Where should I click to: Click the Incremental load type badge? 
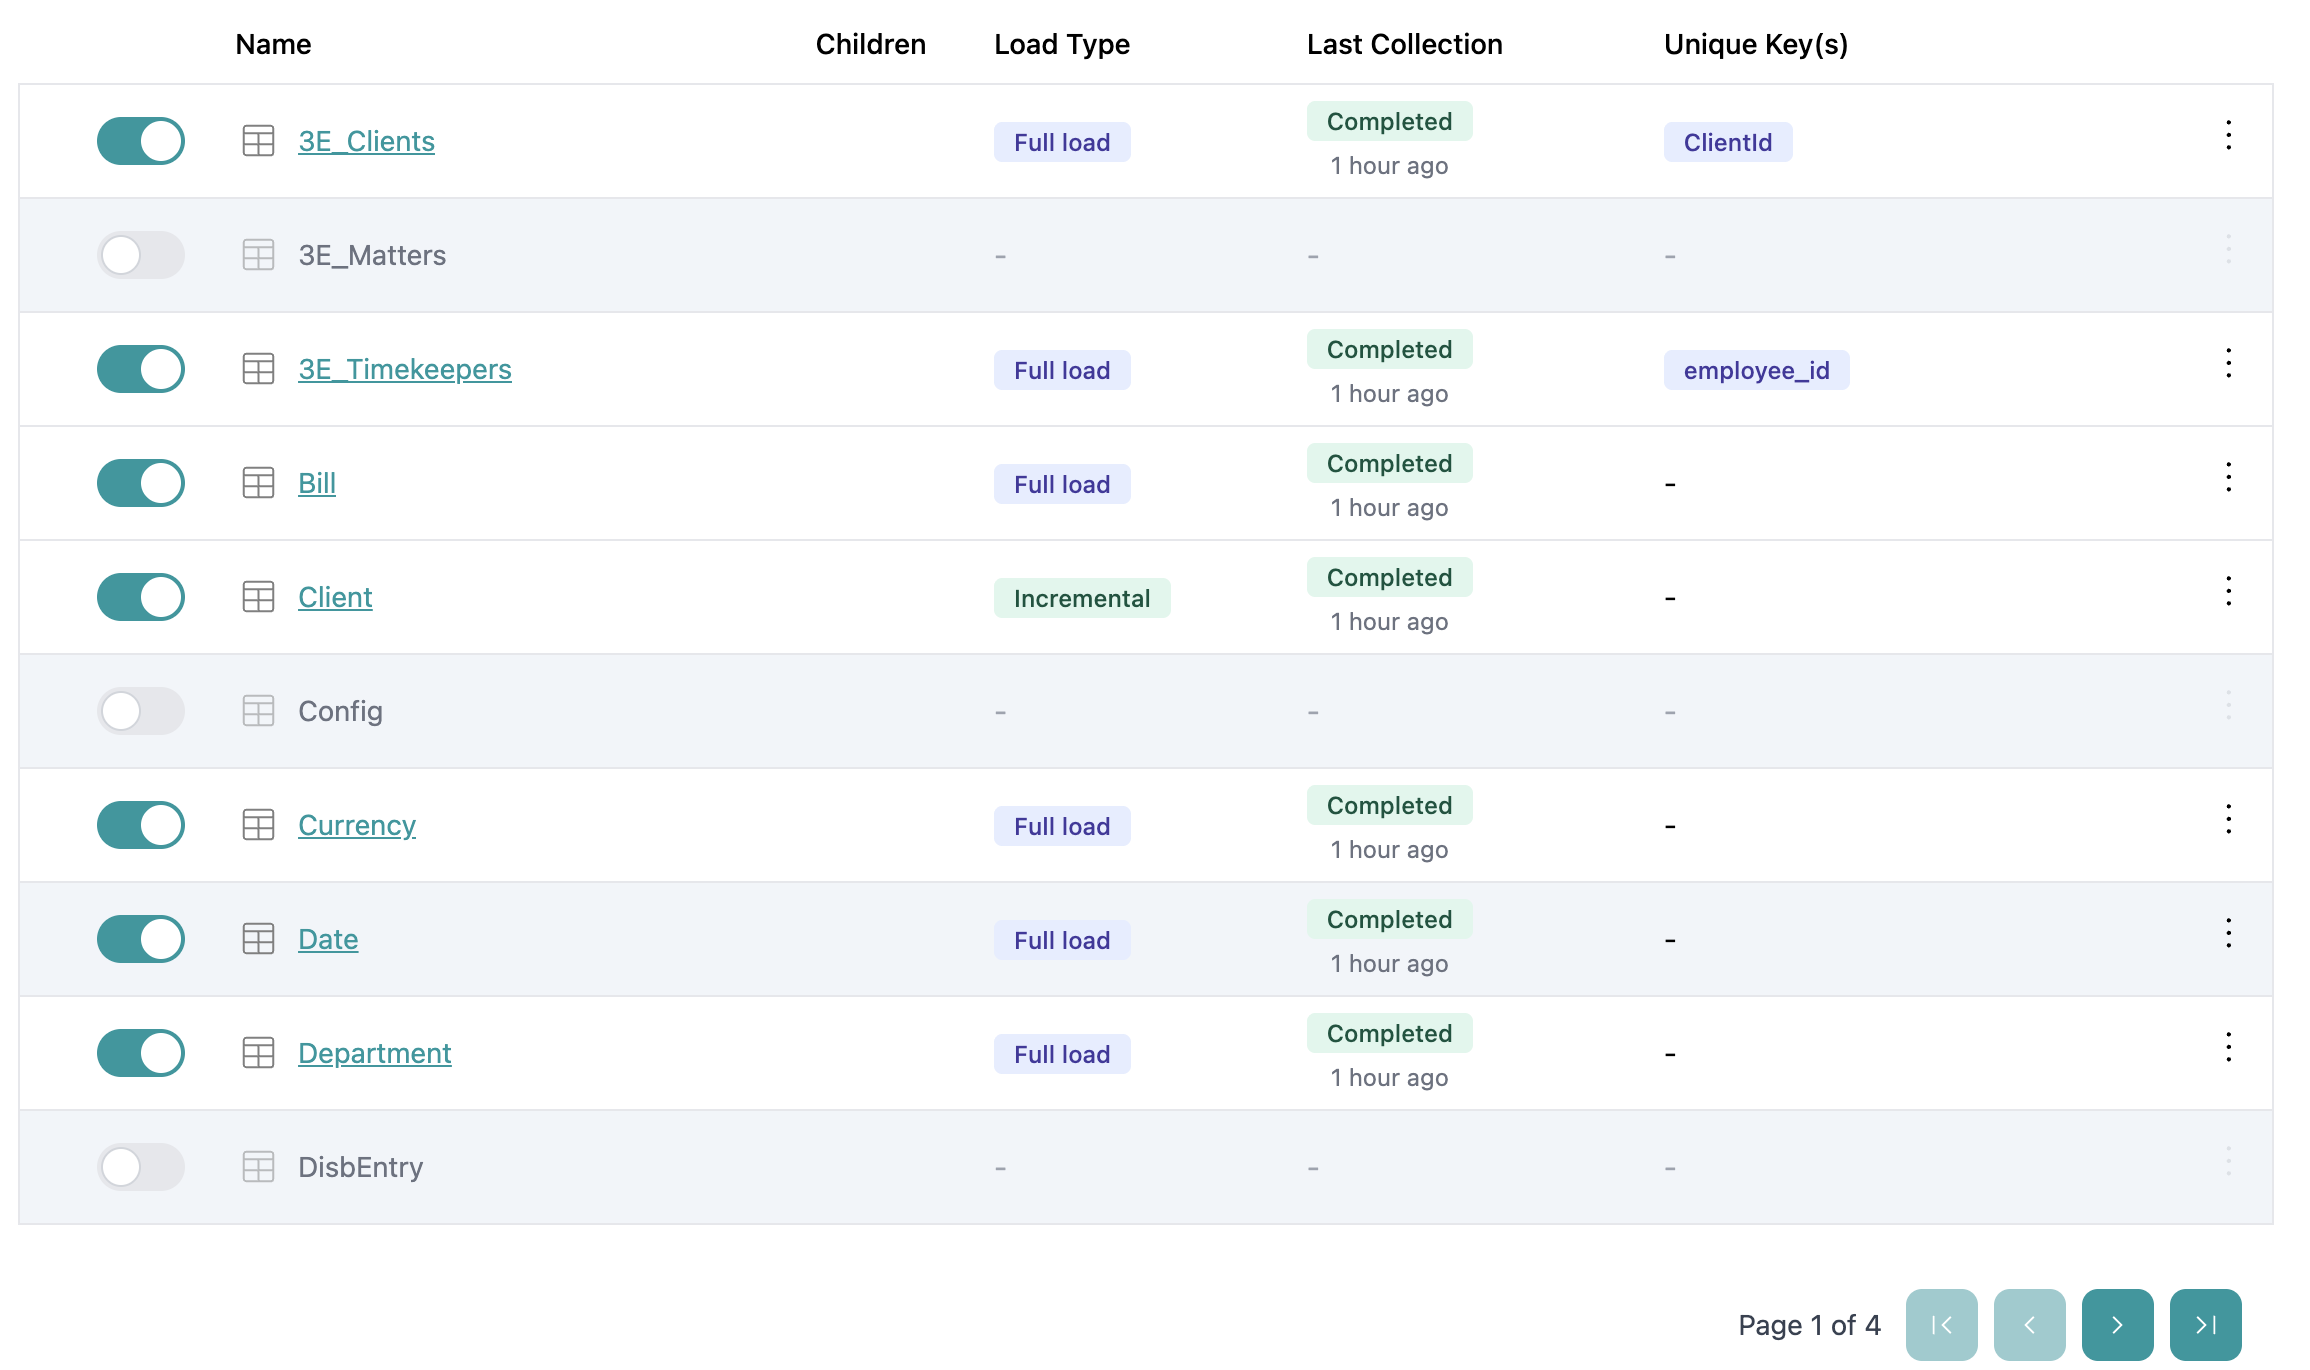[1082, 598]
